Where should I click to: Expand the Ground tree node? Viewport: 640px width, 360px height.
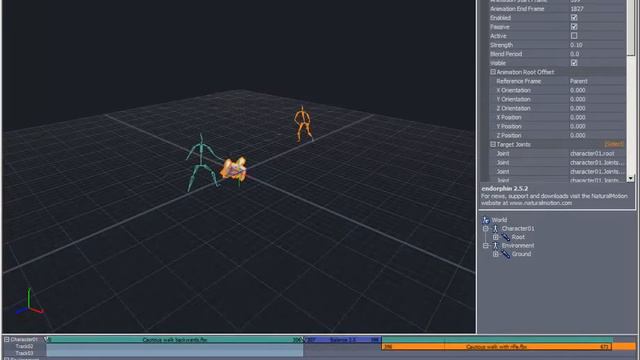point(496,254)
